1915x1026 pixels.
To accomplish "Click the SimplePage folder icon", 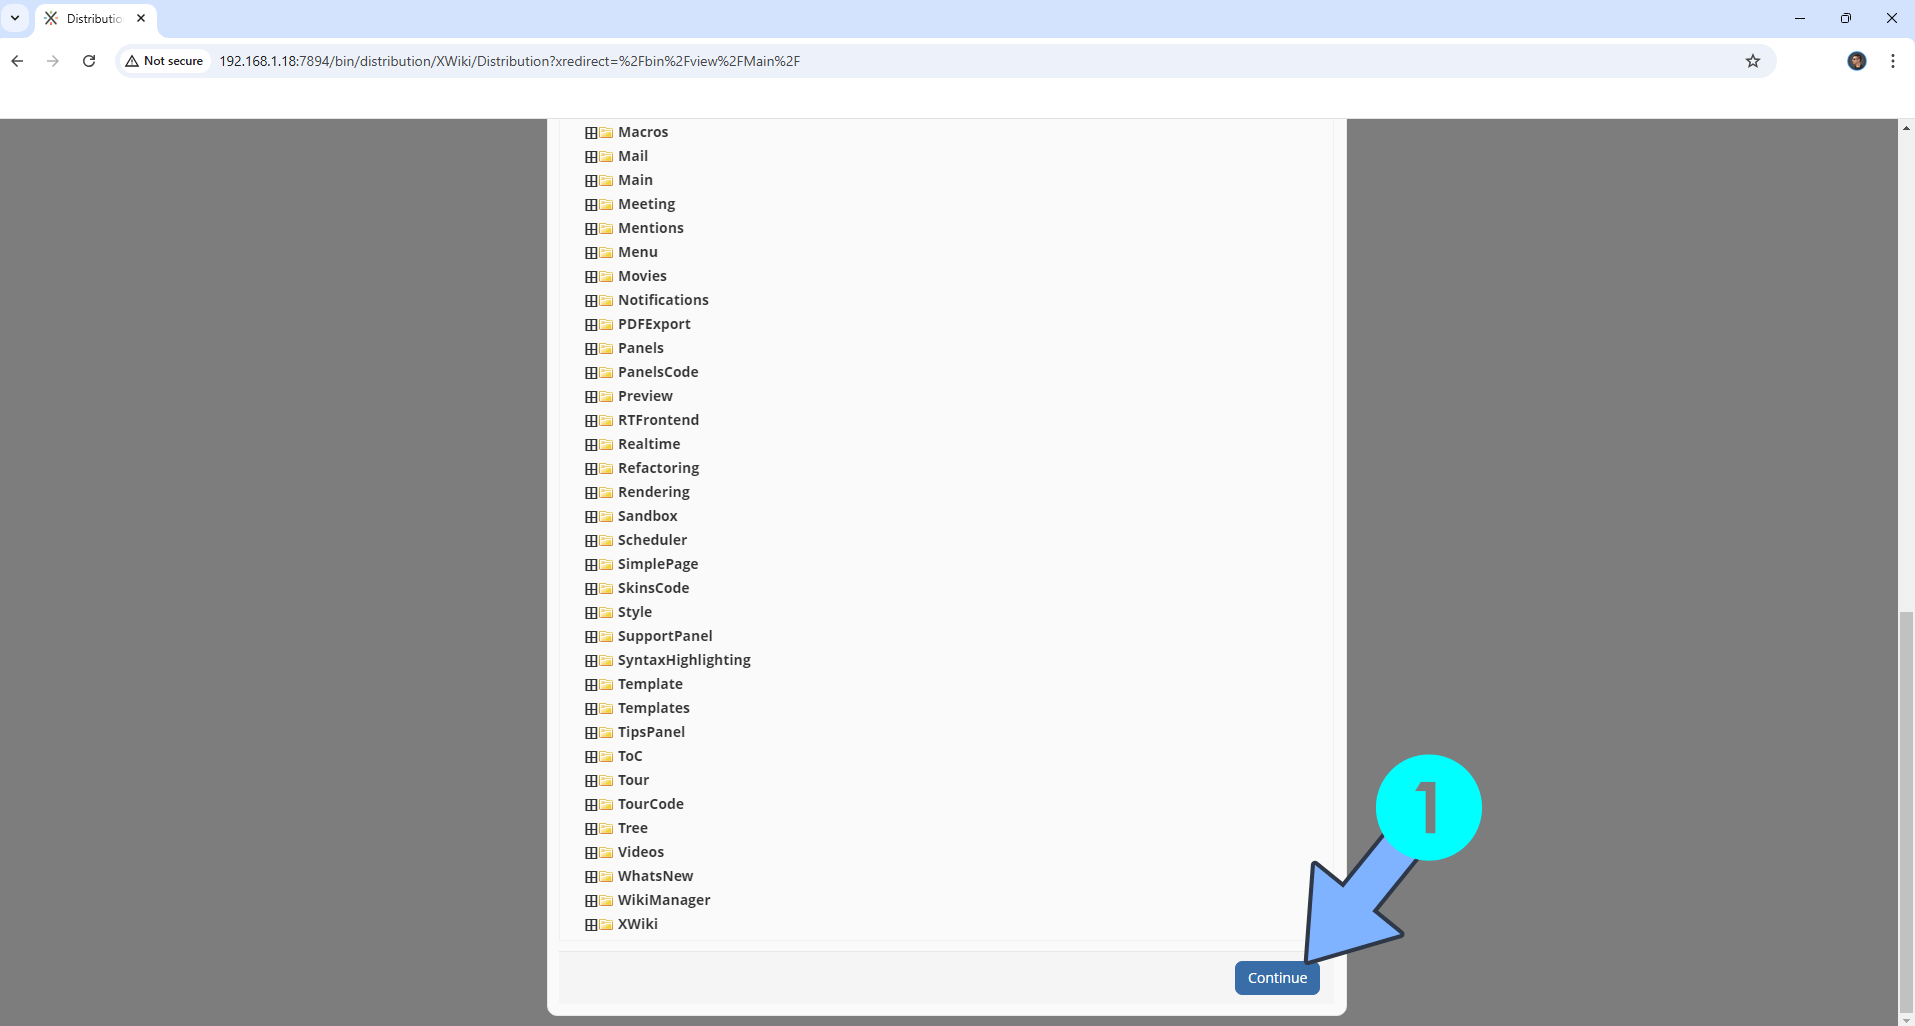I will [x=606, y=565].
